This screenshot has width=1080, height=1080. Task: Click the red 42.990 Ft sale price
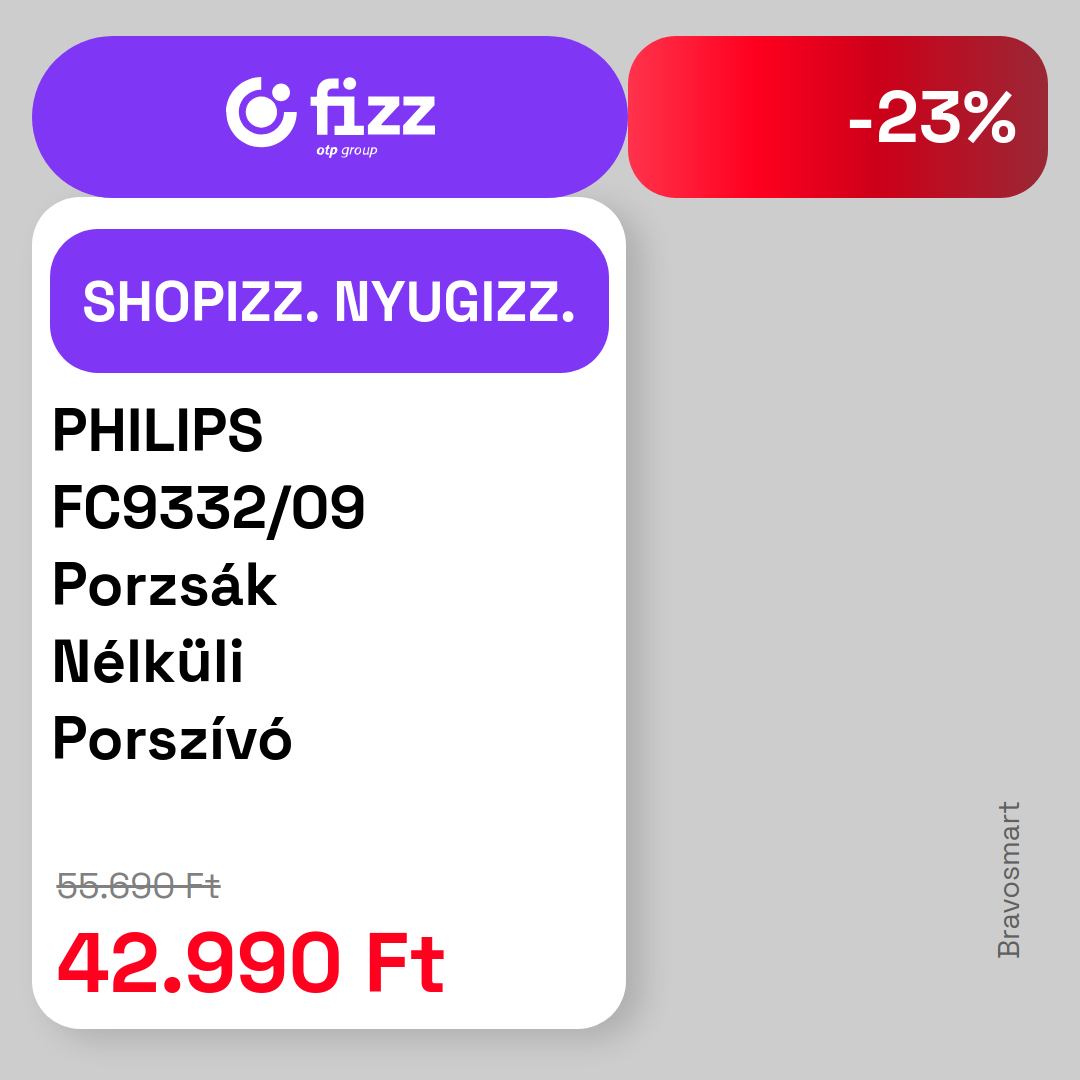251,963
